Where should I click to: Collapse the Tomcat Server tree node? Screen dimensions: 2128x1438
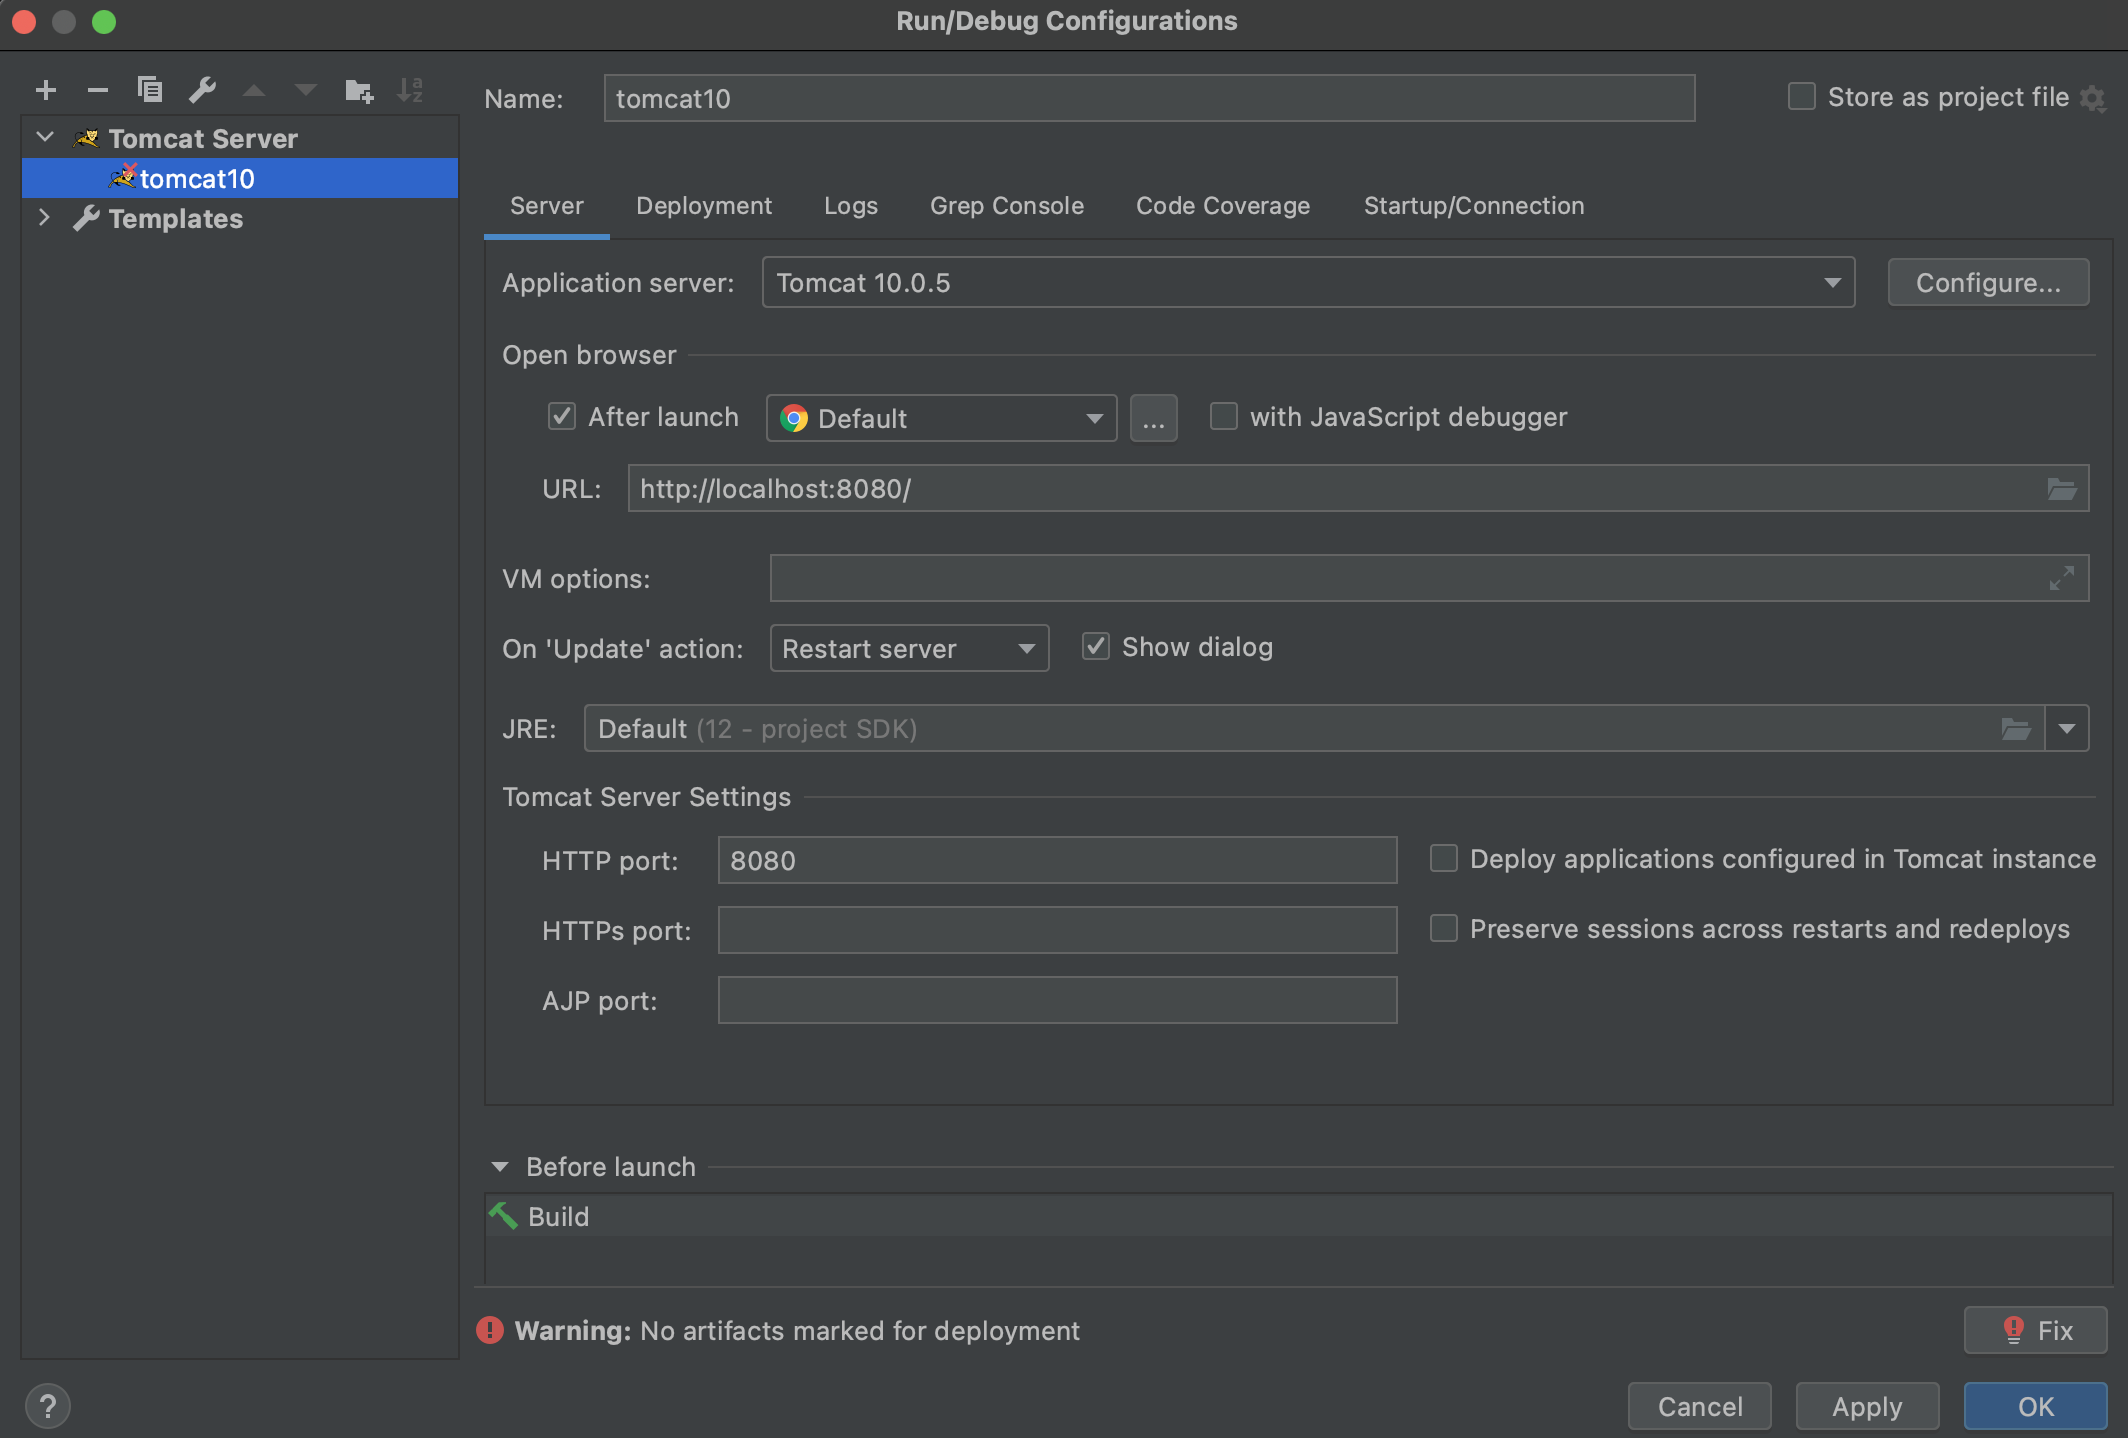[x=45, y=137]
